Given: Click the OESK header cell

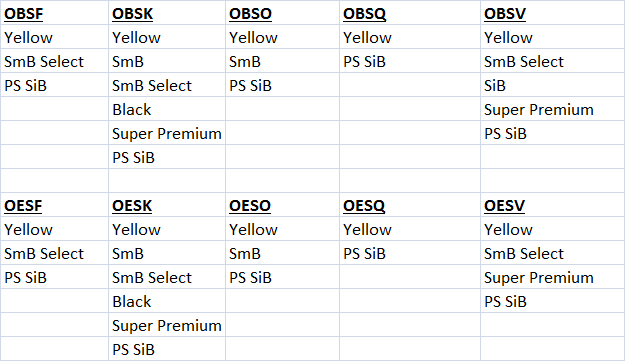Looking at the screenshot, I should [x=167, y=205].
